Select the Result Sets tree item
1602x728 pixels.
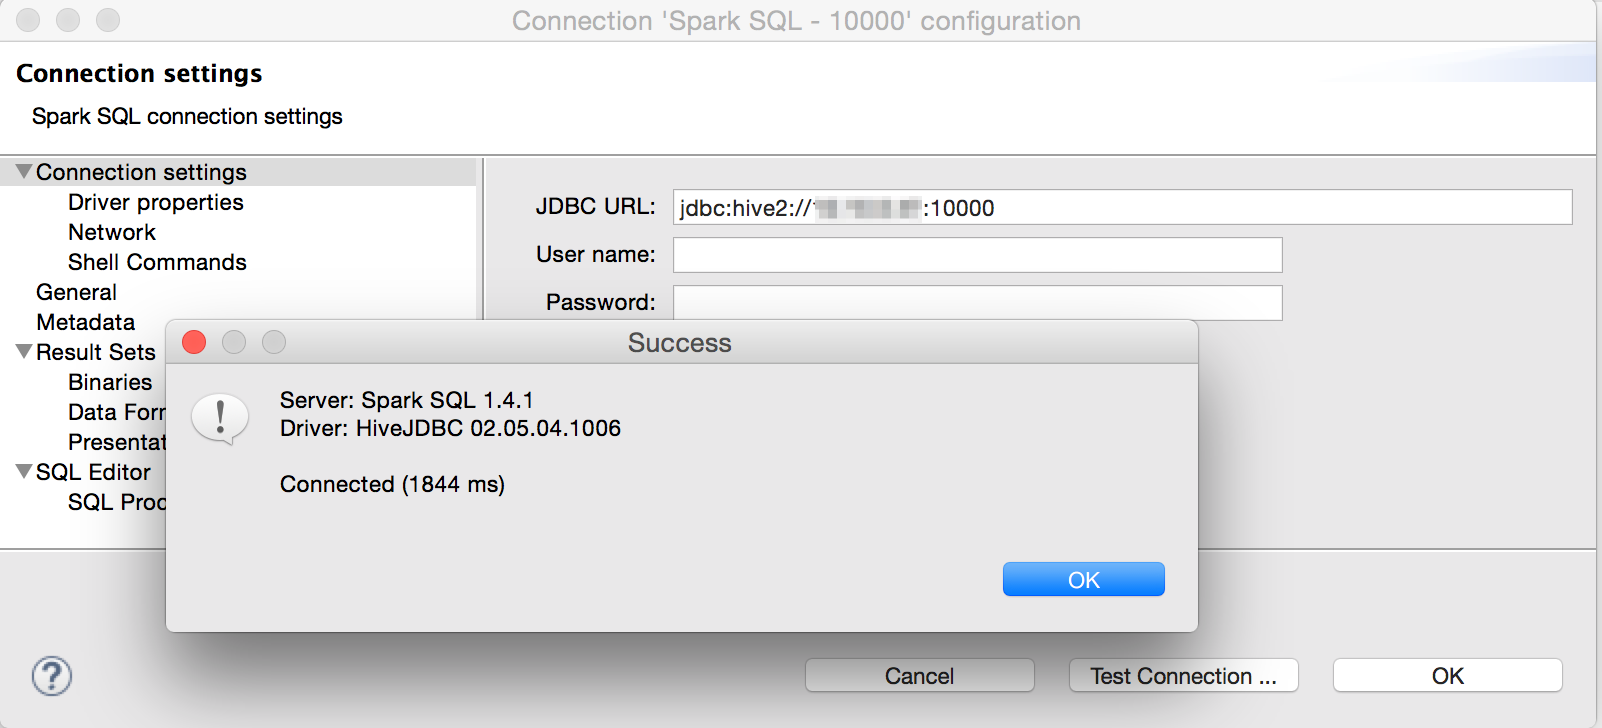tap(96, 352)
